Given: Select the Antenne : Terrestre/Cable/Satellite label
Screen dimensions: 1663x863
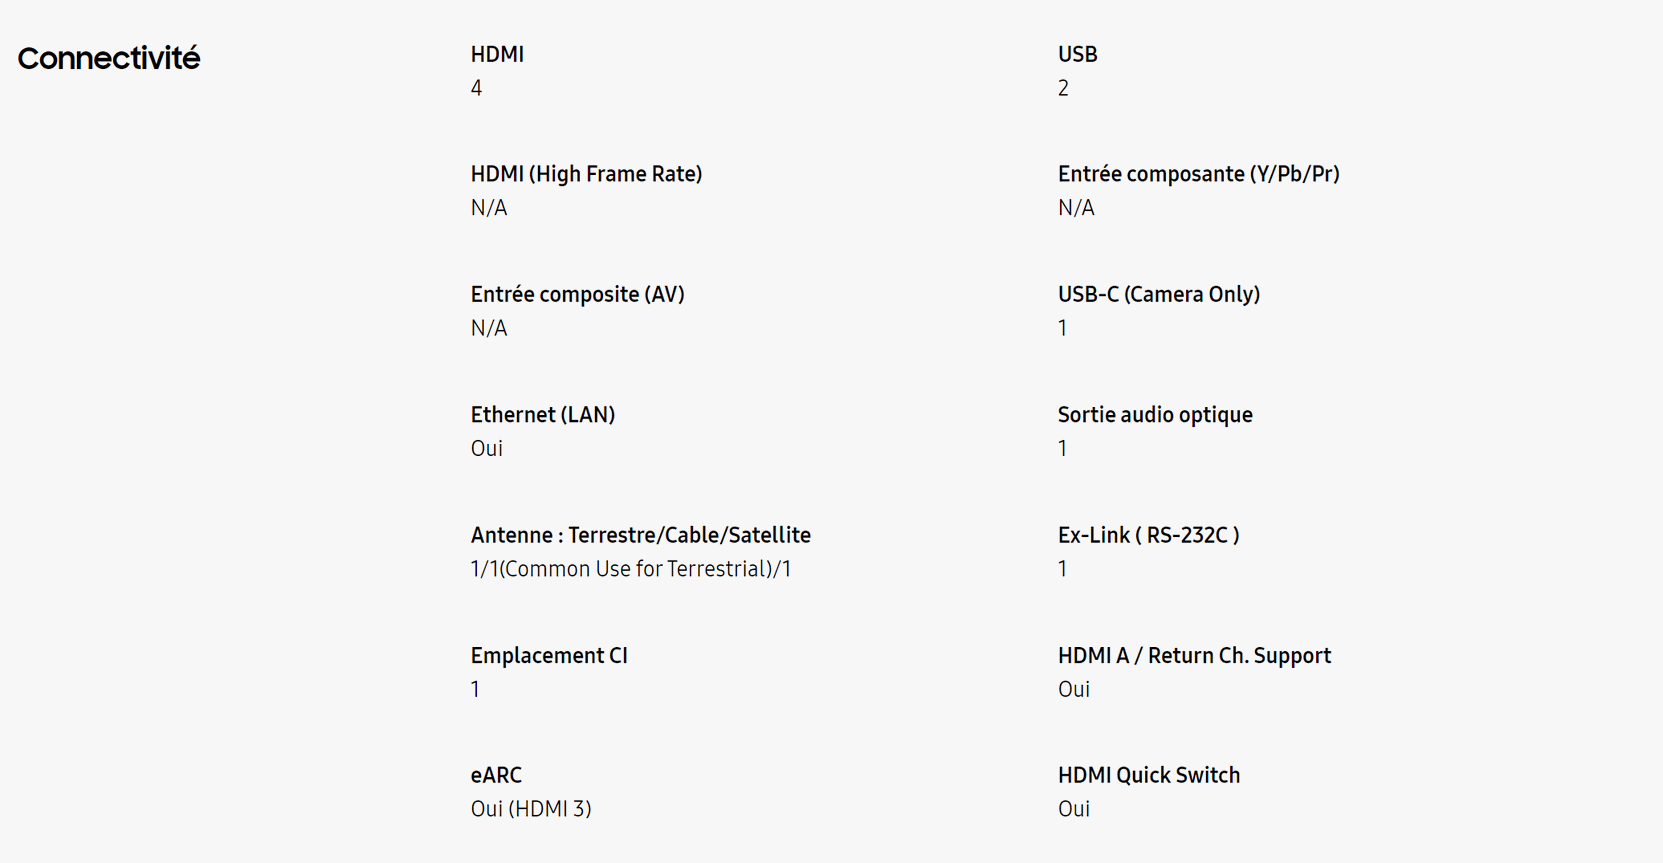Looking at the screenshot, I should click(640, 535).
